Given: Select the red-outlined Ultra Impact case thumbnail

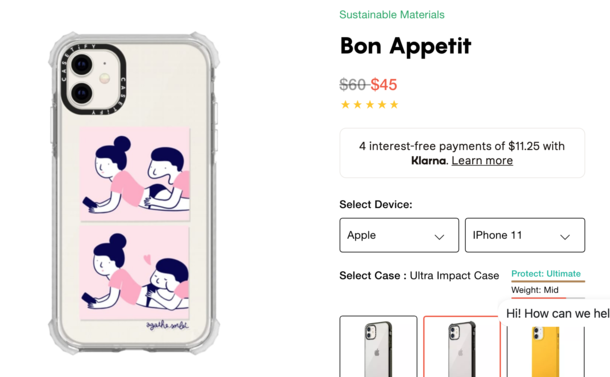Looking at the screenshot, I should tap(462, 346).
